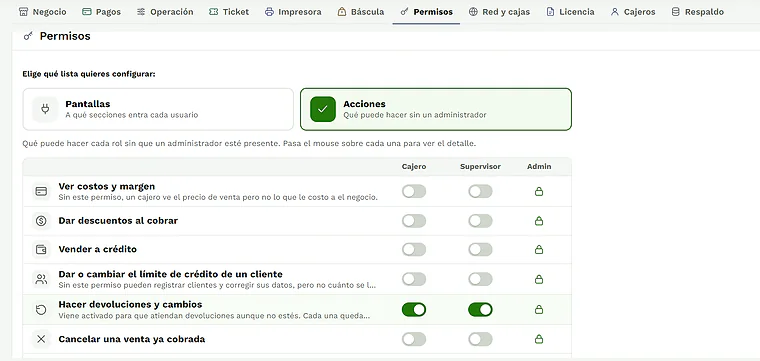Click the Admin column header
Viewport: 760px width, 361px height.
pyautogui.click(x=539, y=166)
